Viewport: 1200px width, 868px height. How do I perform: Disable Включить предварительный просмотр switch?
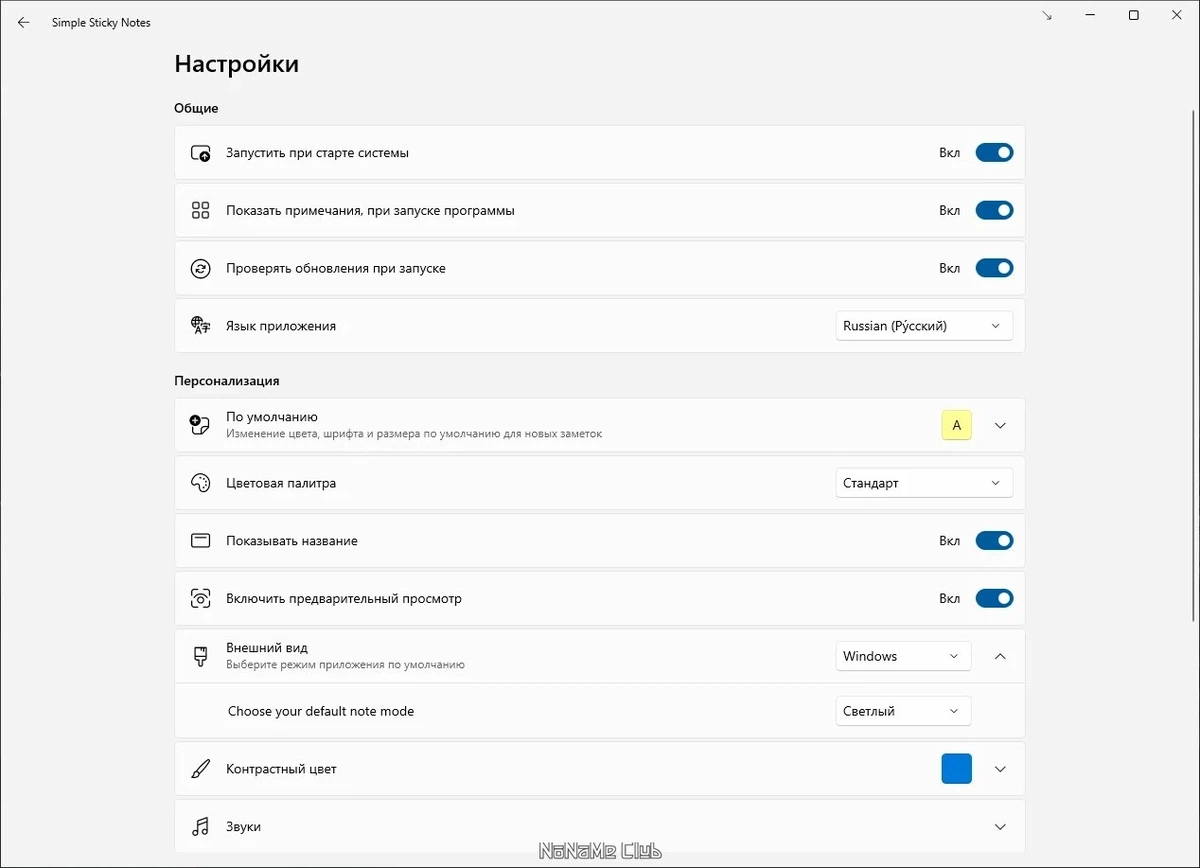point(994,599)
